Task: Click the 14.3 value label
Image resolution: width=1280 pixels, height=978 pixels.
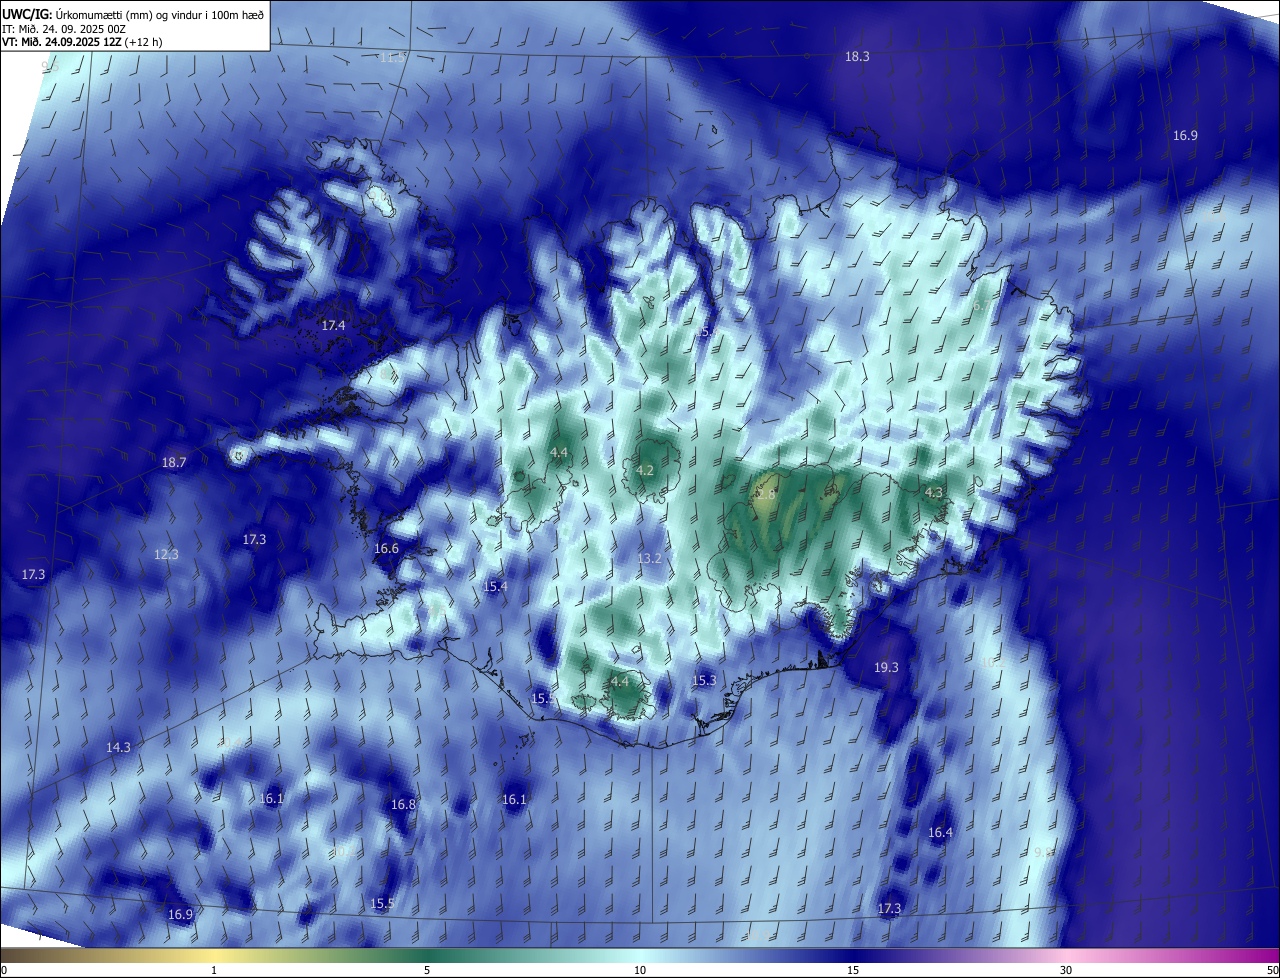Action: click(x=118, y=748)
